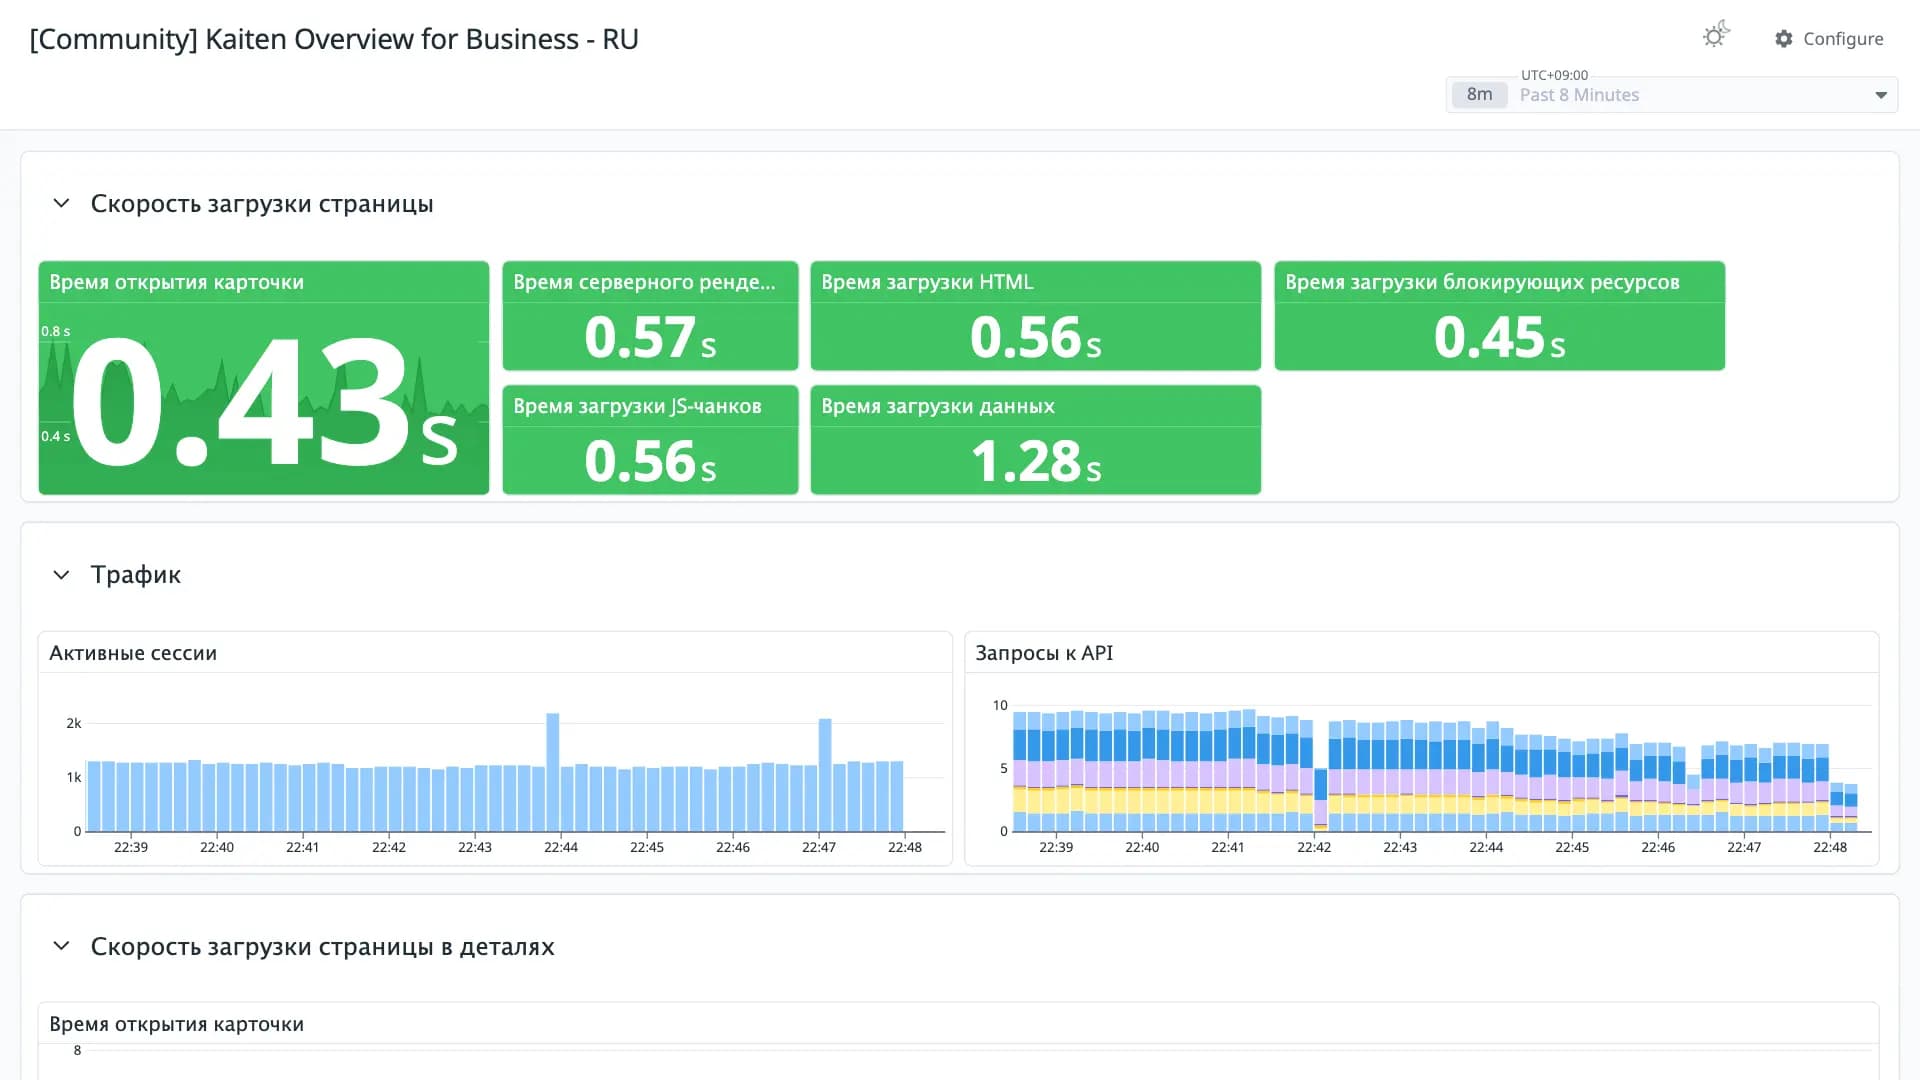1920x1080 pixels.
Task: Click the lower Время открытия карточки widget title
Action: pos(176,1024)
